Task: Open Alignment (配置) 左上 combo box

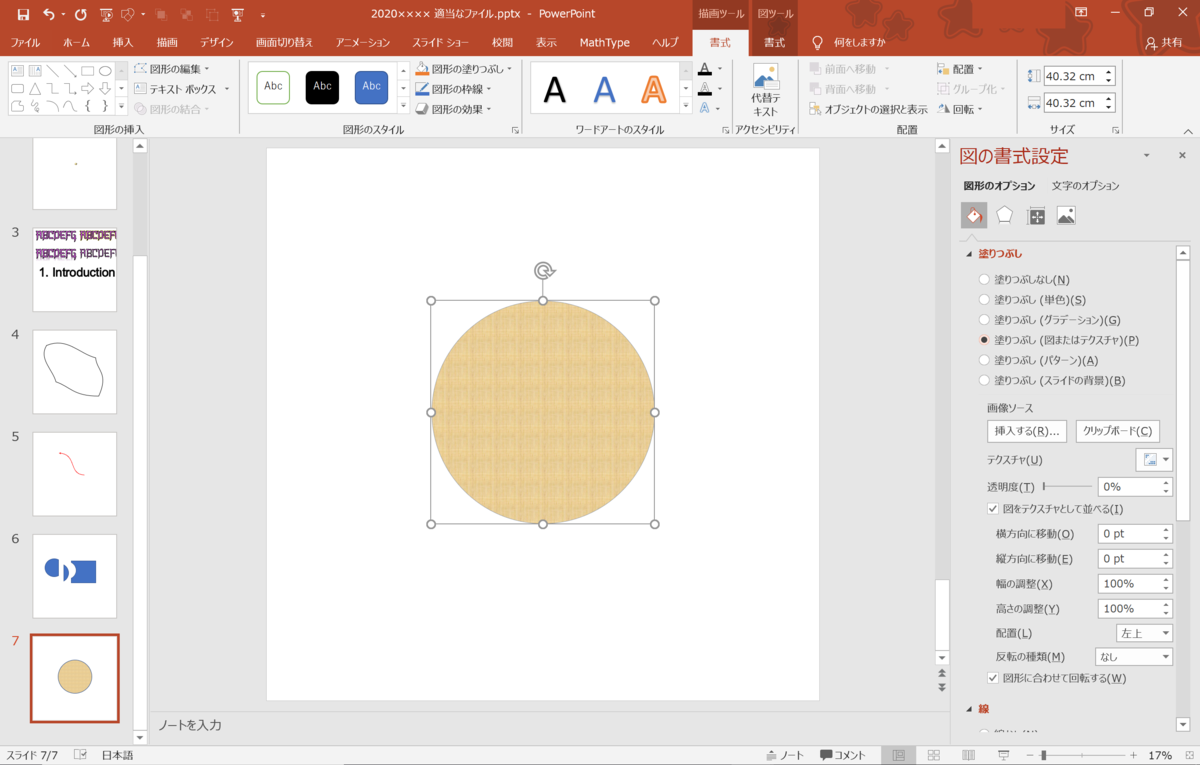Action: pos(1144,633)
